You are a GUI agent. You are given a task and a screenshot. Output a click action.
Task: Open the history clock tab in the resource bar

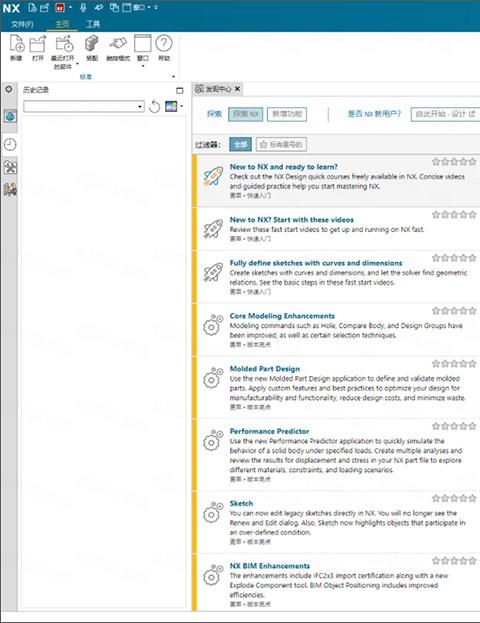click(x=10, y=144)
